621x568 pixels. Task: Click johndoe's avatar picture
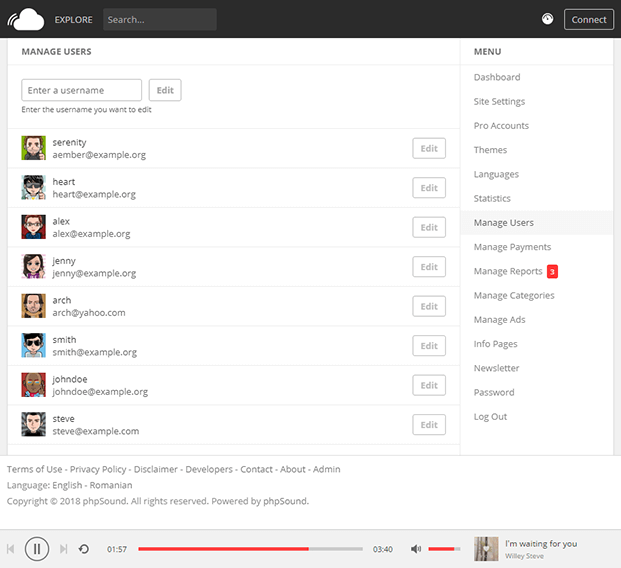pyautogui.click(x=34, y=385)
